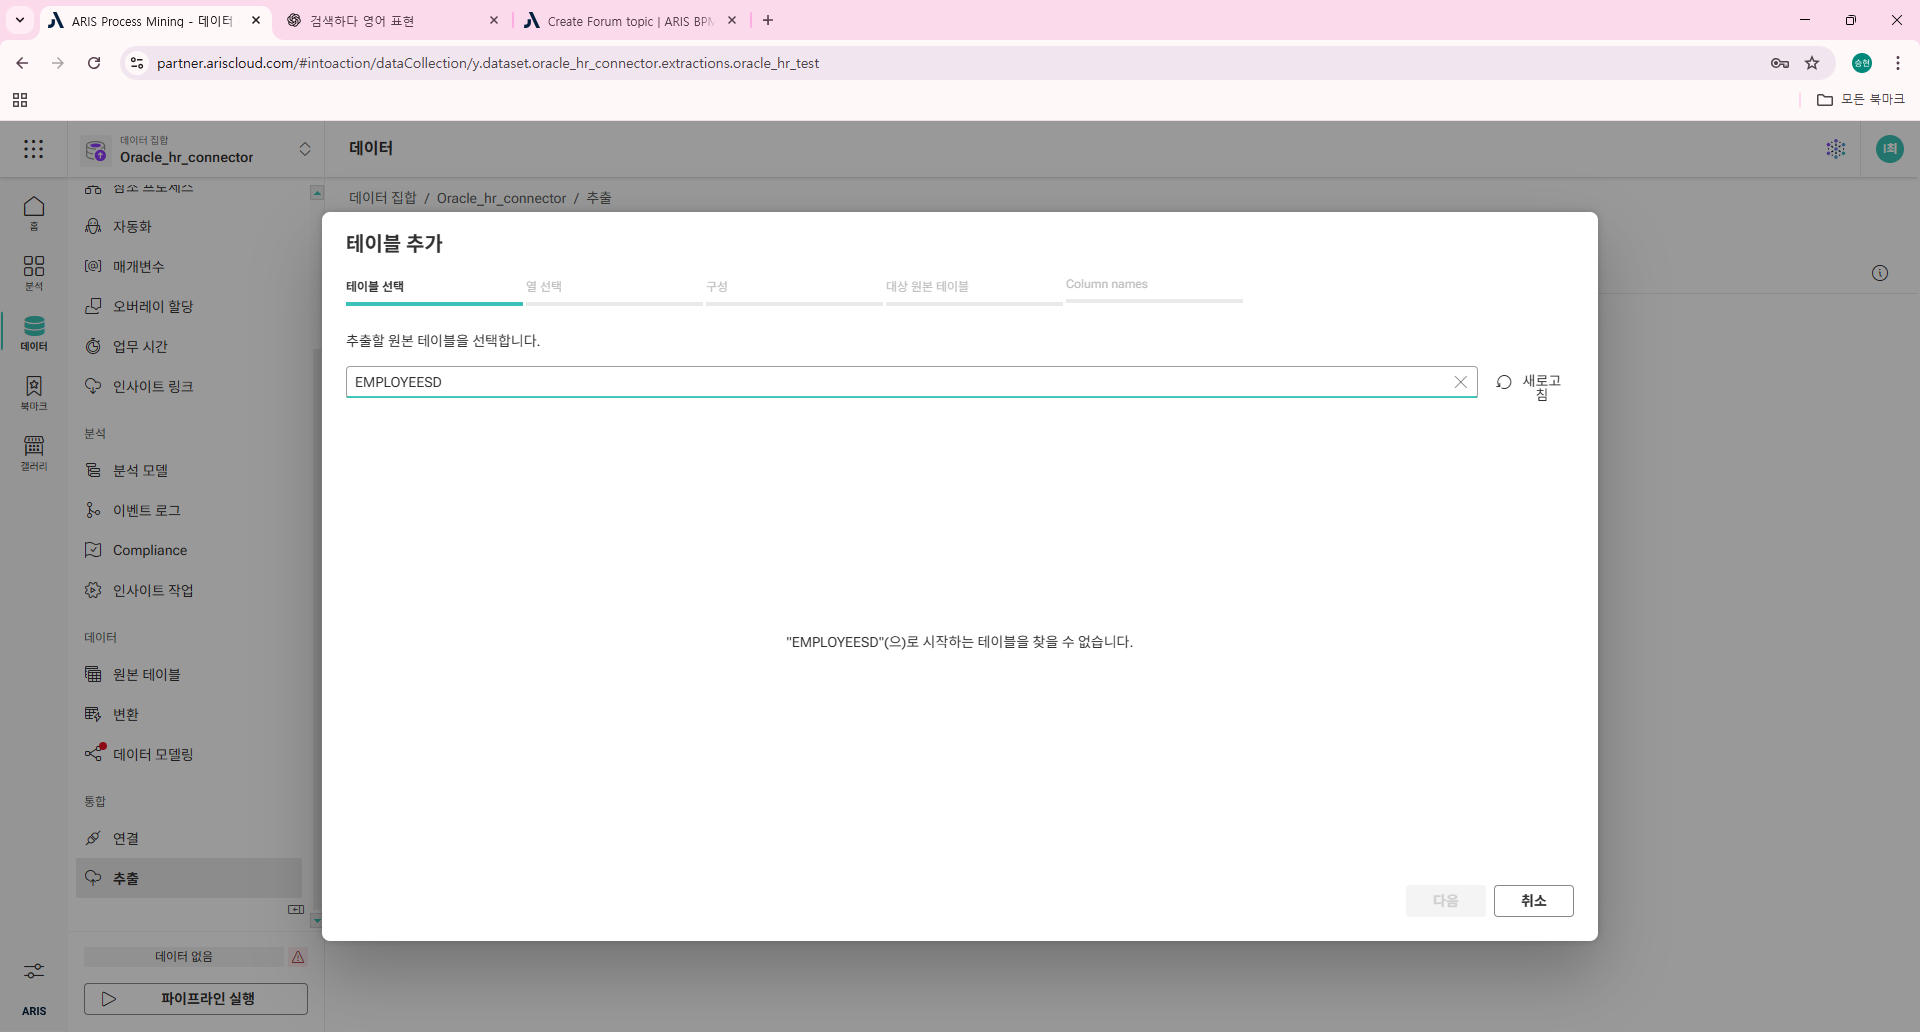
Task: Switch to the Column names step tab
Action: 1106,285
